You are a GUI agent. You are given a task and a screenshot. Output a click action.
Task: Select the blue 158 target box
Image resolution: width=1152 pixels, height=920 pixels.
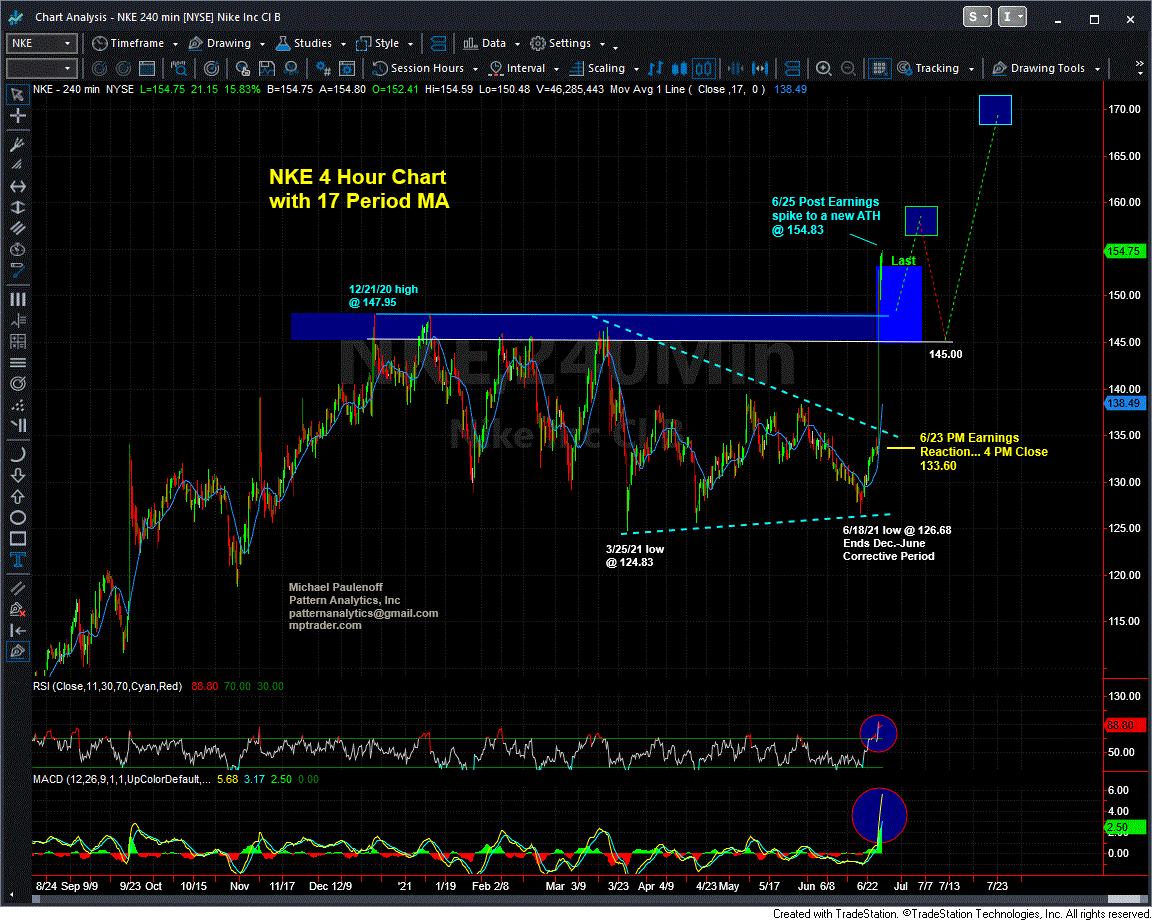click(921, 220)
